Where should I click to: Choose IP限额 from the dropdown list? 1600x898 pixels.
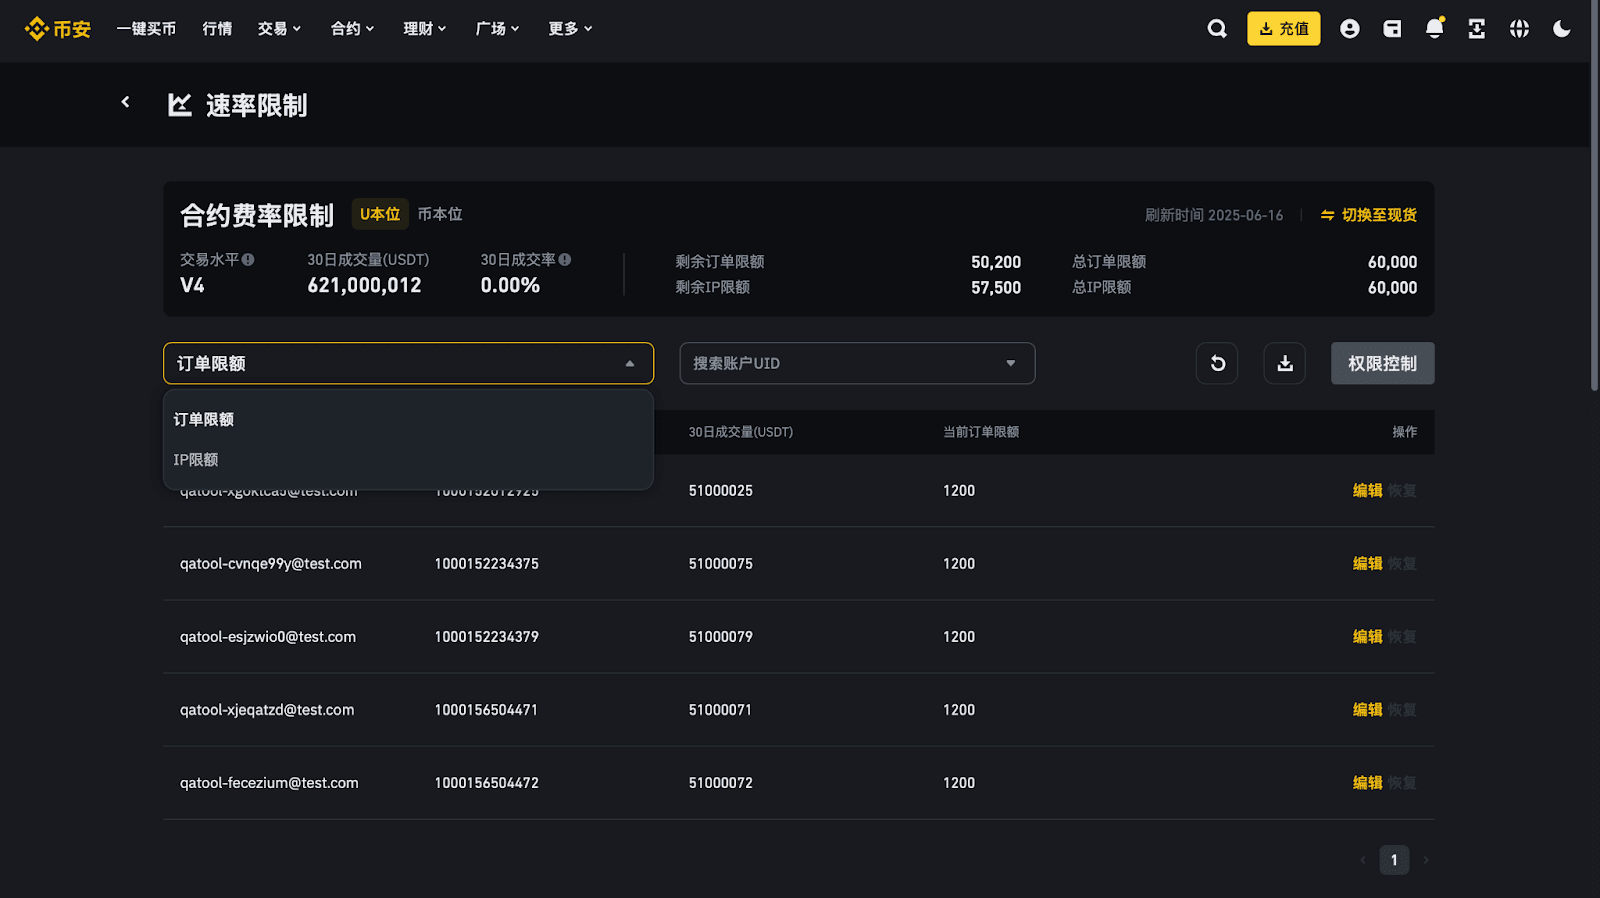click(196, 460)
